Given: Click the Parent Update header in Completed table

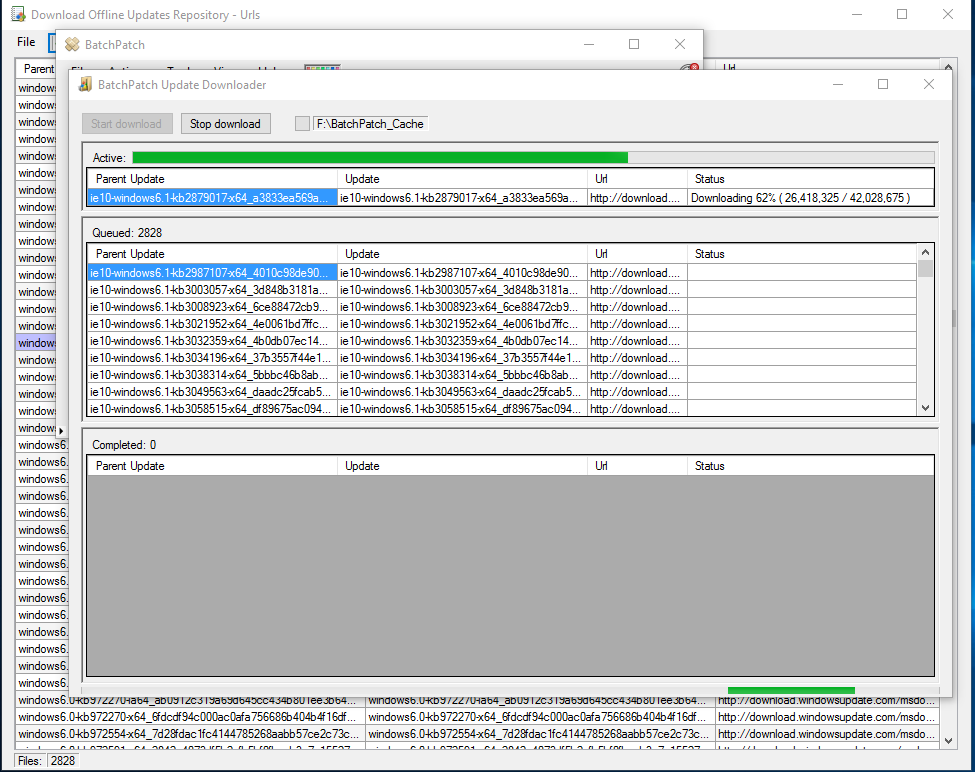Looking at the screenshot, I should 212,466.
